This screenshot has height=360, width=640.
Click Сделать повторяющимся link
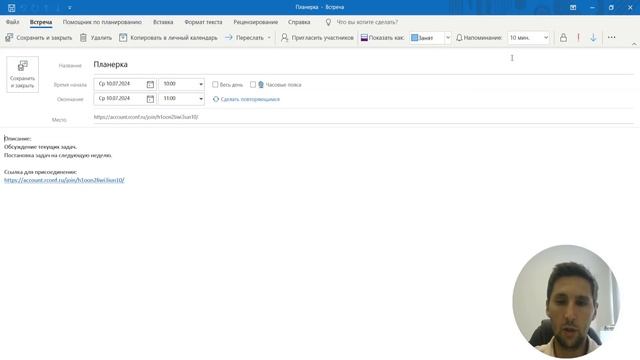(x=247, y=99)
